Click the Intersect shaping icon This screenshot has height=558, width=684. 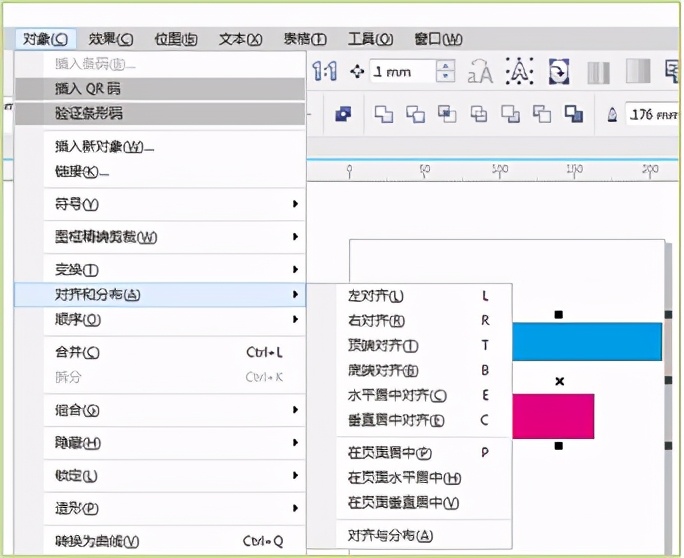point(447,114)
